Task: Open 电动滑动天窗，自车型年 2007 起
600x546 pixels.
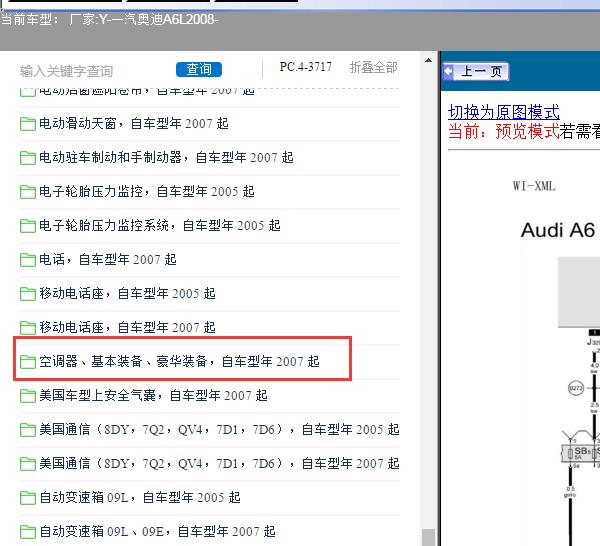Action: click(x=134, y=124)
